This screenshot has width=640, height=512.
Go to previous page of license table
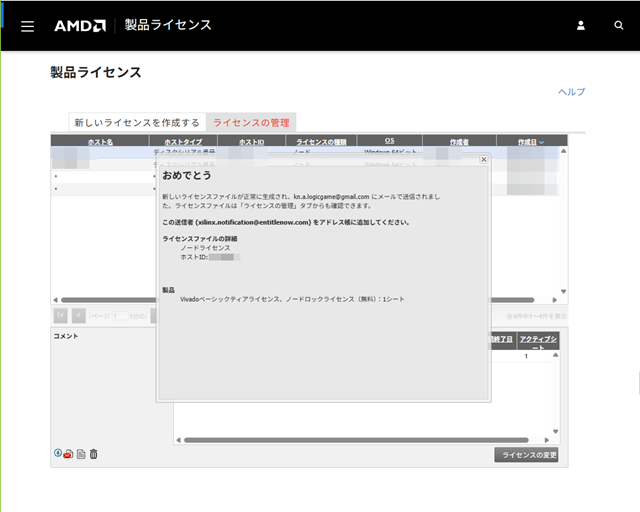(78, 316)
